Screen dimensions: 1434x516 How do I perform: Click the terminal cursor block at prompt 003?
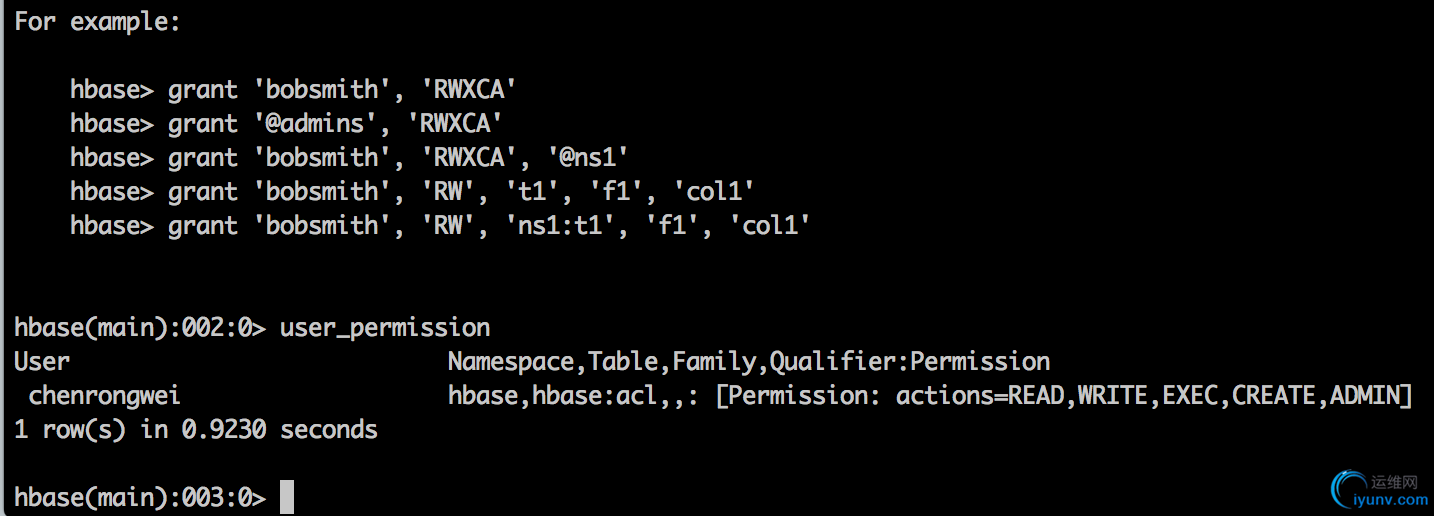tap(287, 497)
